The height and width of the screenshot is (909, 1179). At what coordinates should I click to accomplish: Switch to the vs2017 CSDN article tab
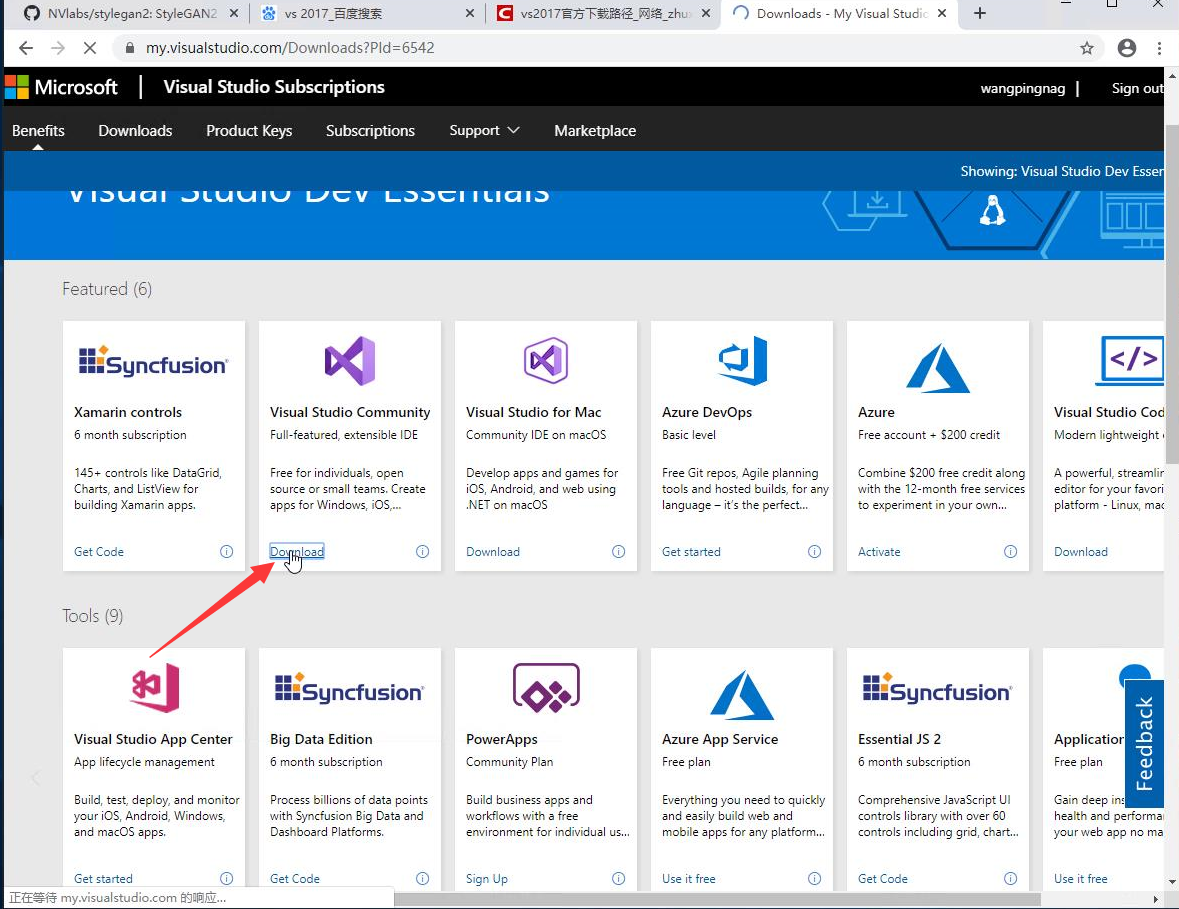[602, 14]
